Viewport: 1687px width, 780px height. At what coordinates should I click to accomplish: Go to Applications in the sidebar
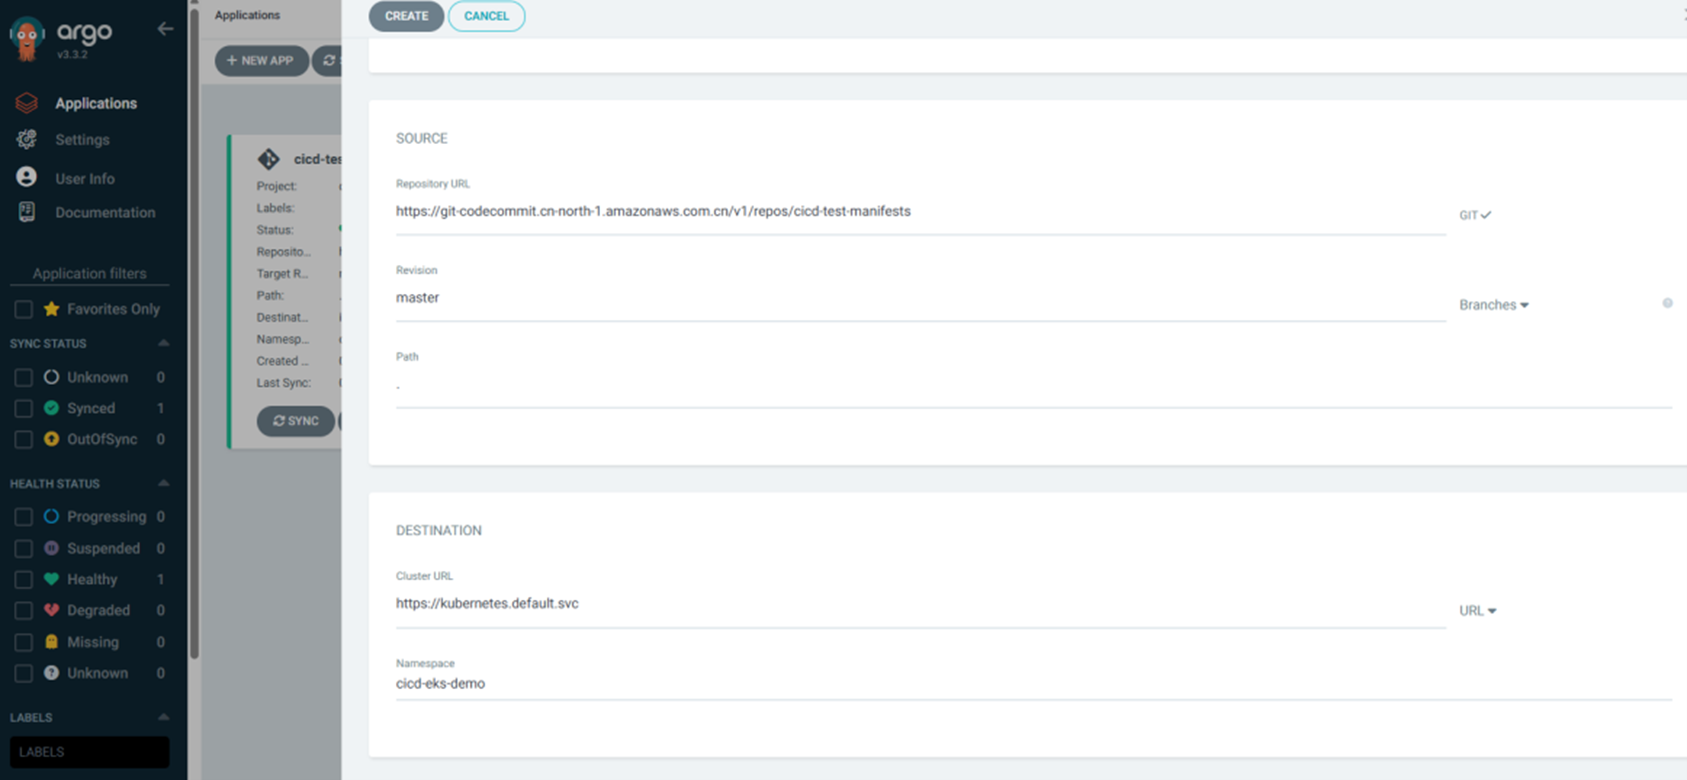pos(96,103)
